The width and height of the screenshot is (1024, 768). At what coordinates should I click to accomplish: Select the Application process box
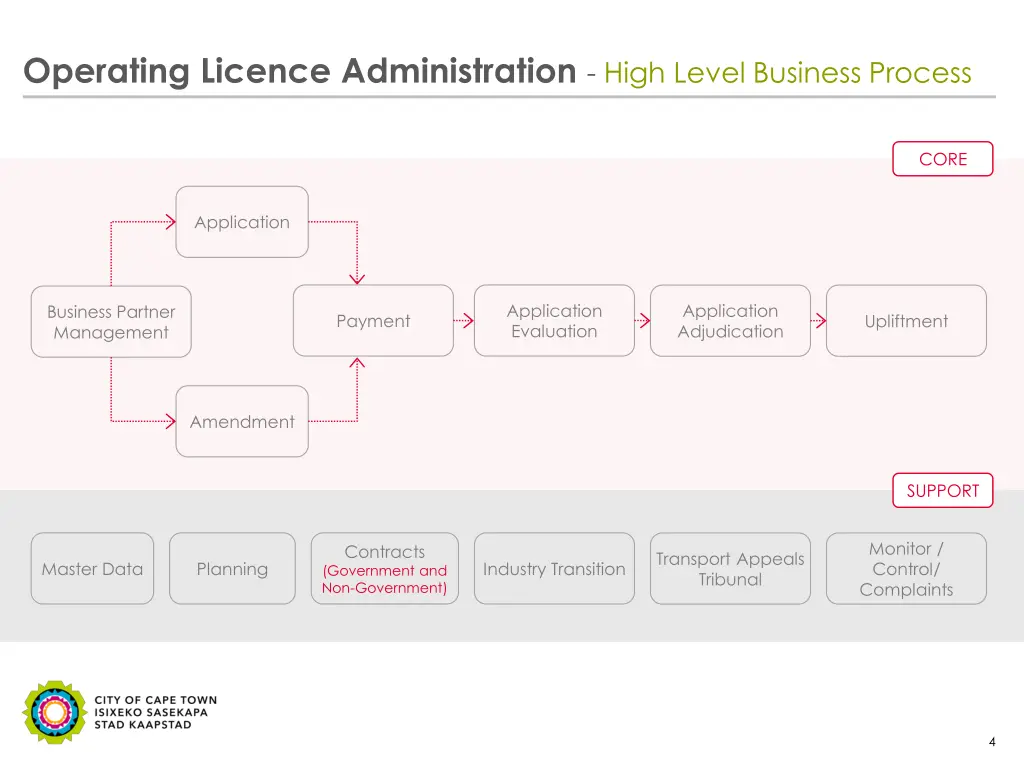tap(242, 222)
